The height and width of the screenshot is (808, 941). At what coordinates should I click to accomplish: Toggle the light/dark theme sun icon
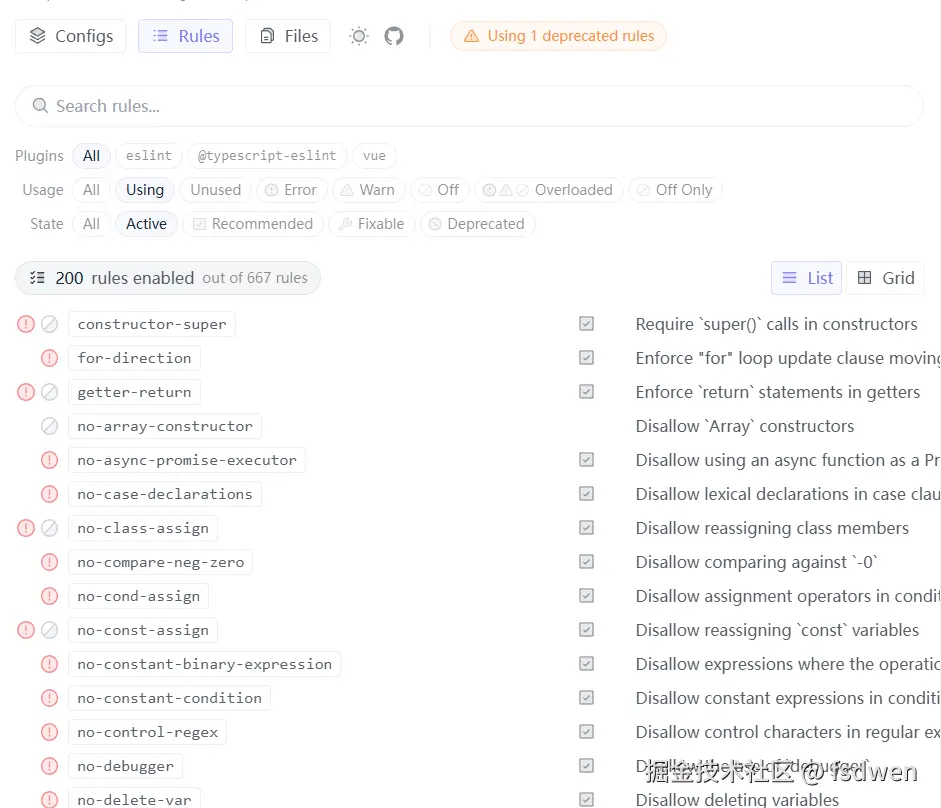tap(359, 36)
